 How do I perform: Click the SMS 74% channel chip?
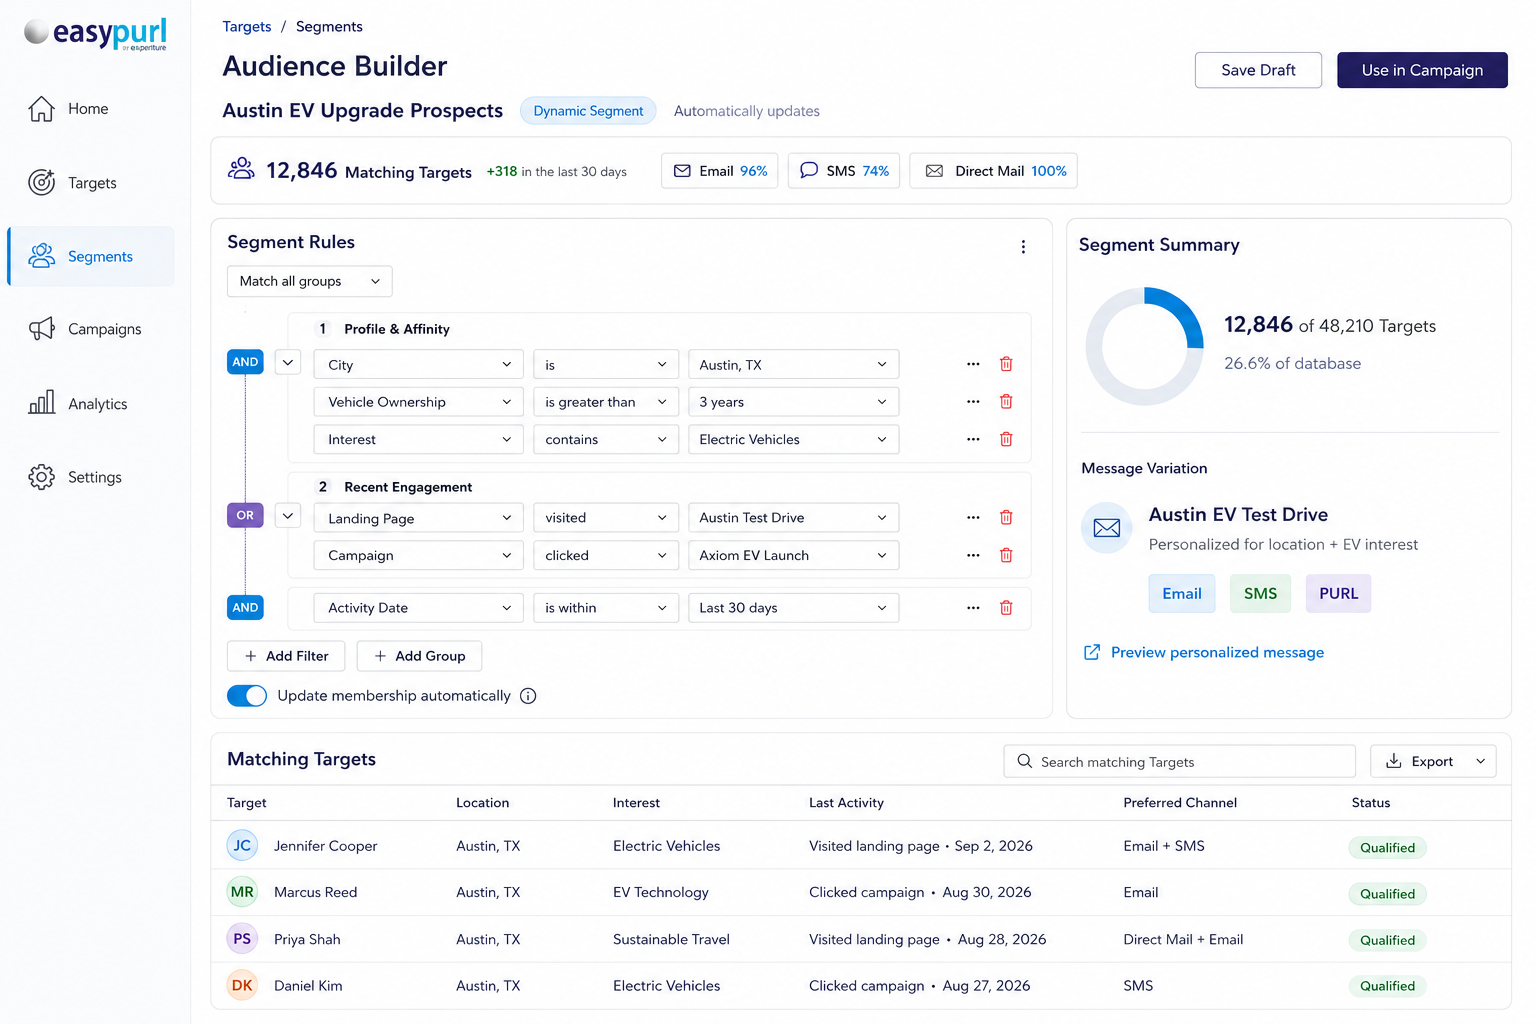pyautogui.click(x=844, y=171)
